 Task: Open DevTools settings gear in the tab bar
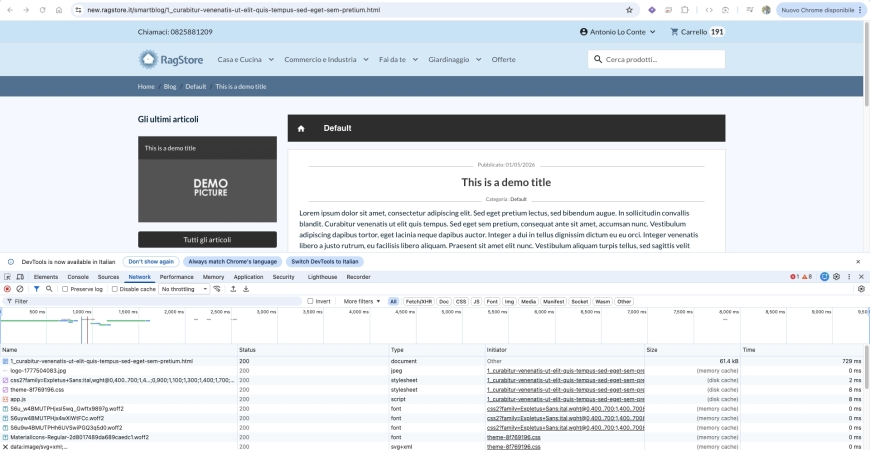coord(837,276)
